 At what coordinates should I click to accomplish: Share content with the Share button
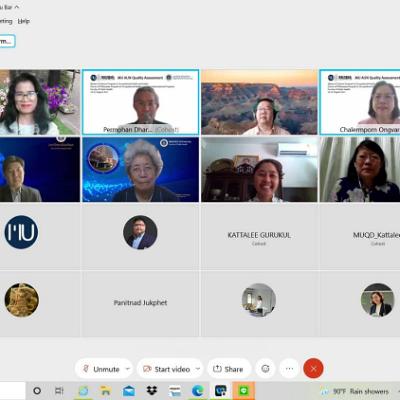click(x=228, y=369)
